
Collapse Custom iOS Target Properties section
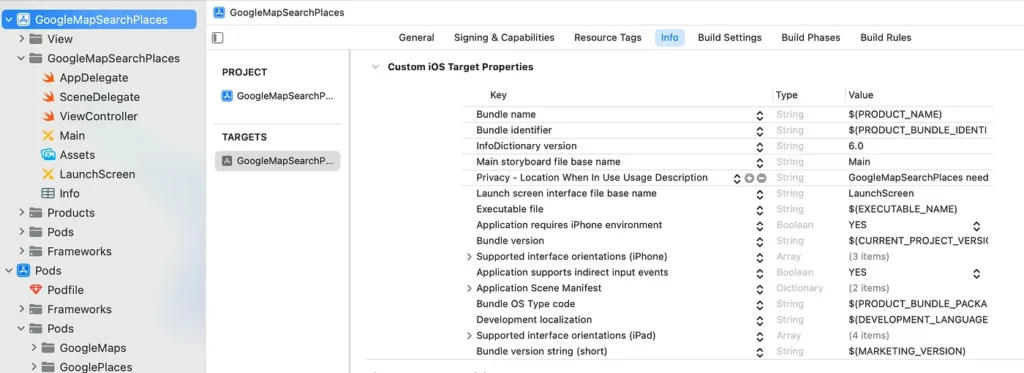tap(375, 67)
